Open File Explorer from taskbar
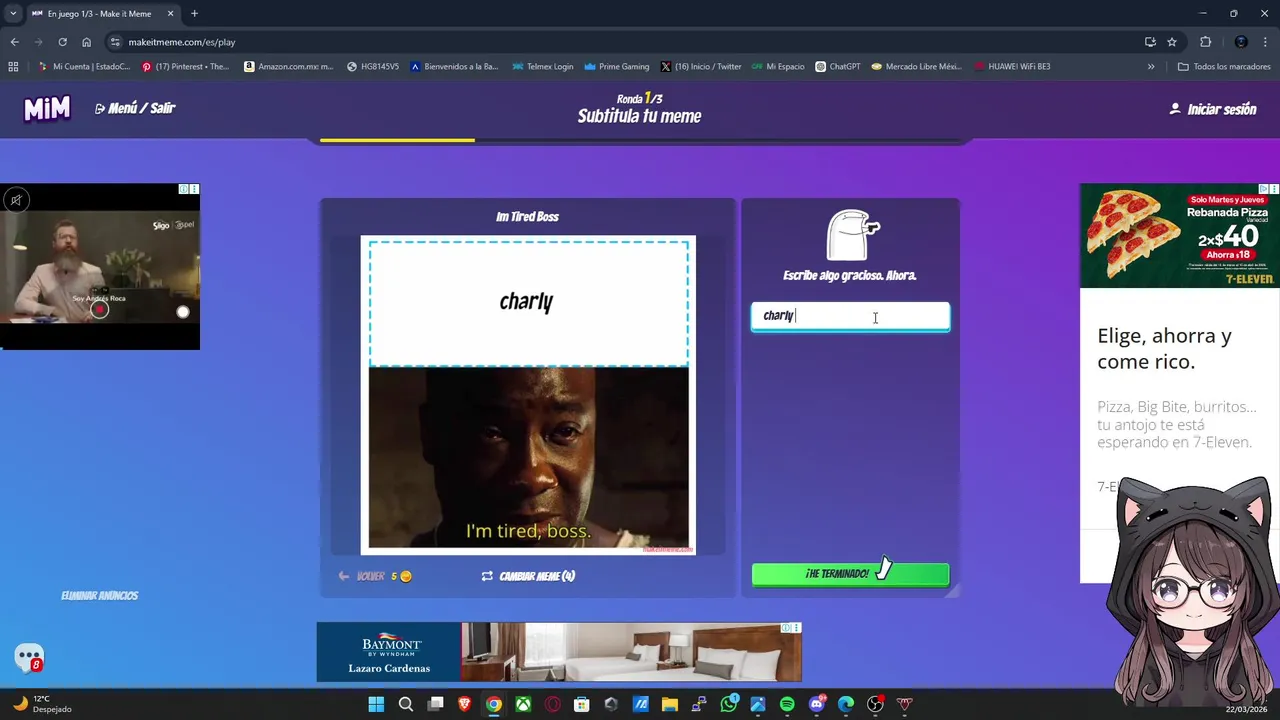Viewport: 1280px width, 720px height. 670,704
